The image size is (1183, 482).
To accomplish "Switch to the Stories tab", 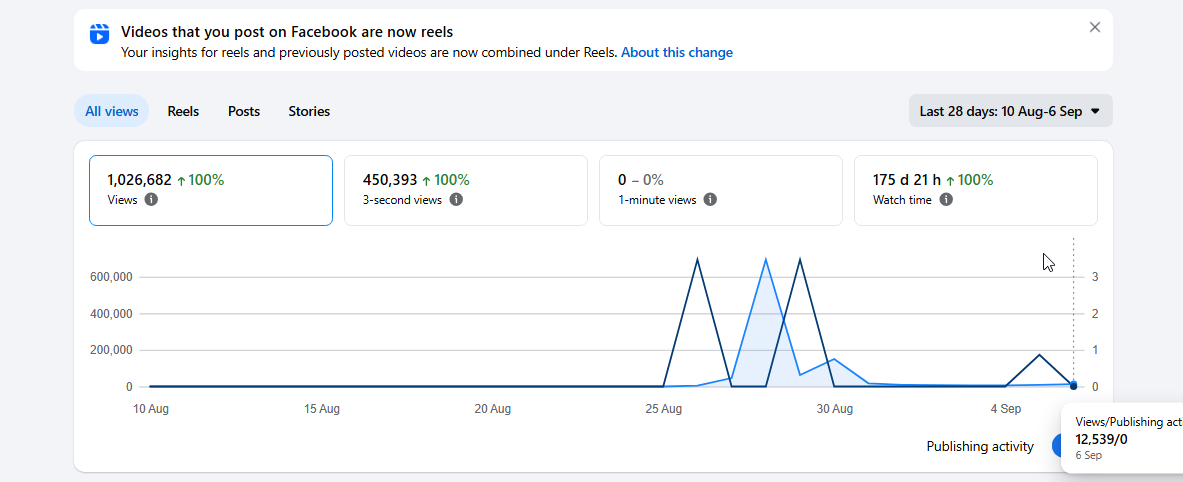I will pos(309,111).
